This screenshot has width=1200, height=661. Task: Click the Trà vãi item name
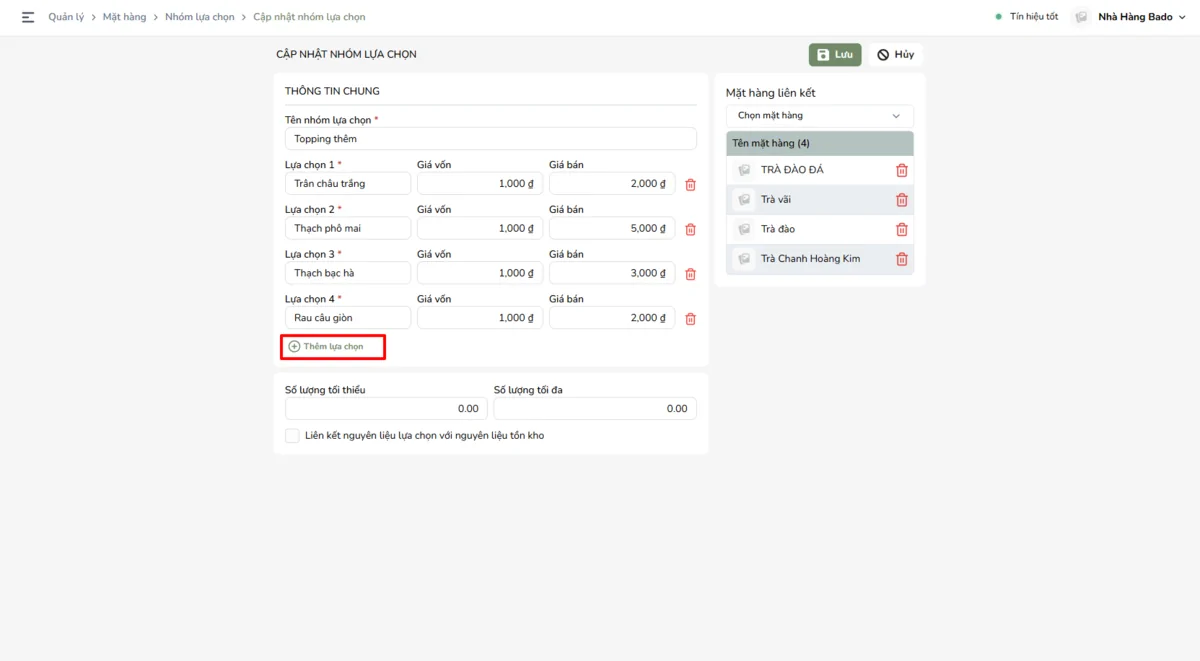click(x=776, y=200)
